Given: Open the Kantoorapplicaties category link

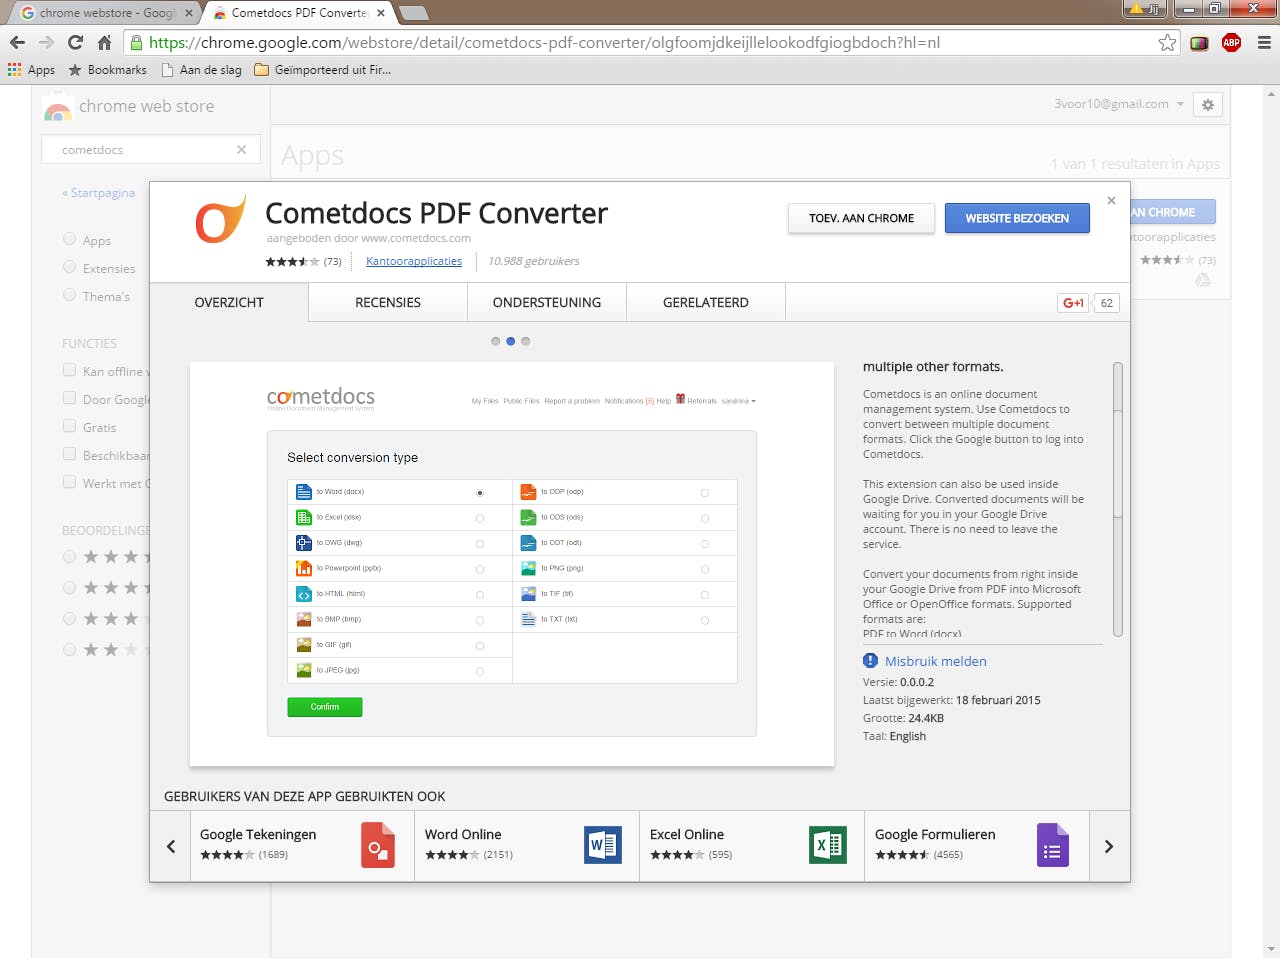Looking at the screenshot, I should click(414, 261).
